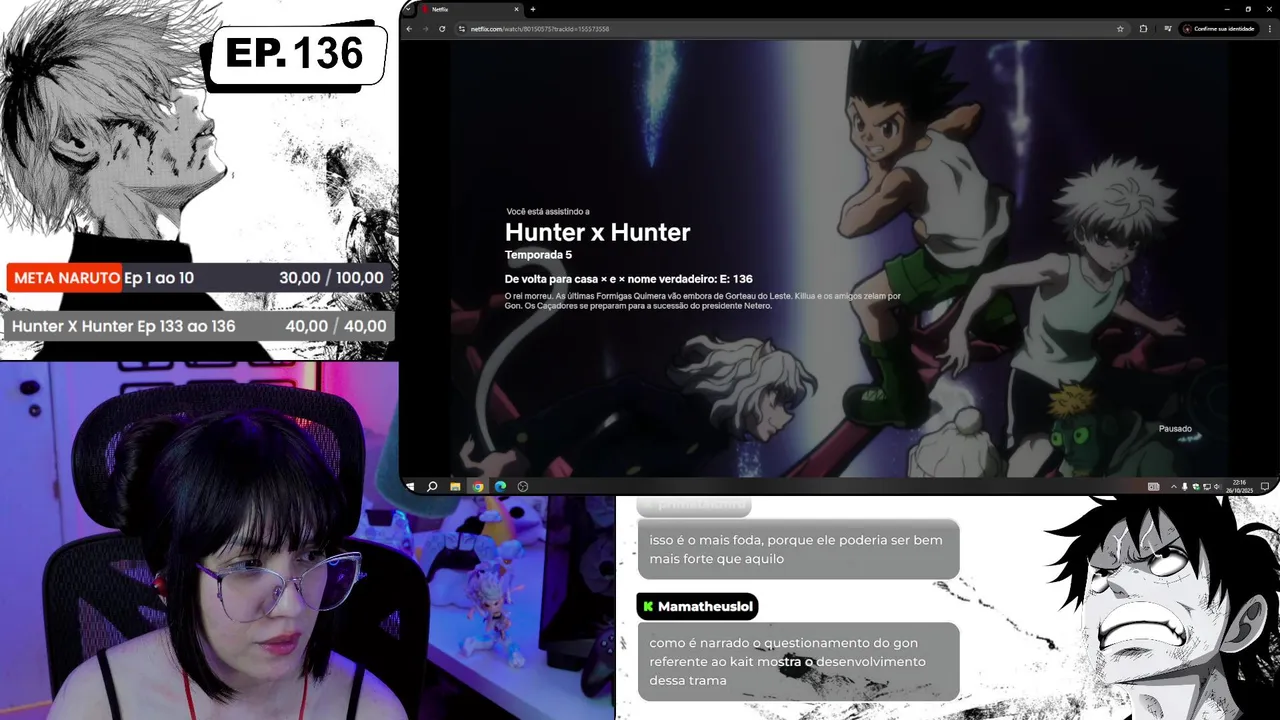Click the Pausado status text
Image resolution: width=1280 pixels, height=720 pixels.
click(x=1175, y=429)
